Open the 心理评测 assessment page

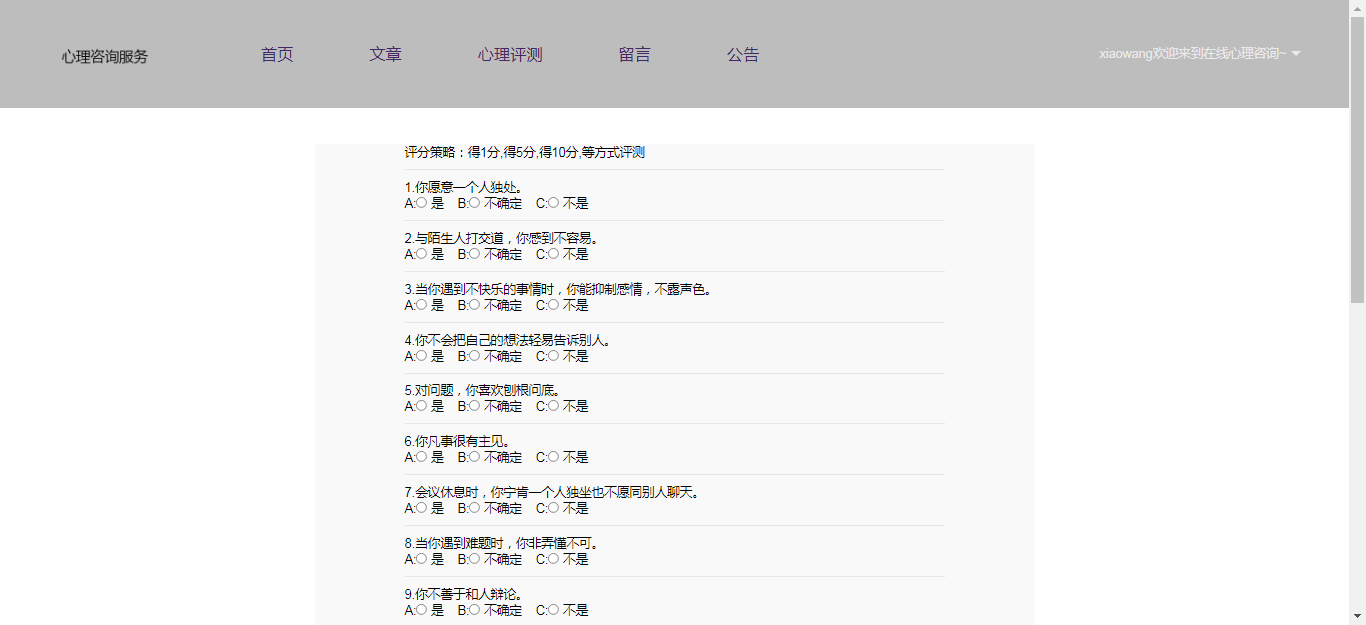click(x=510, y=55)
